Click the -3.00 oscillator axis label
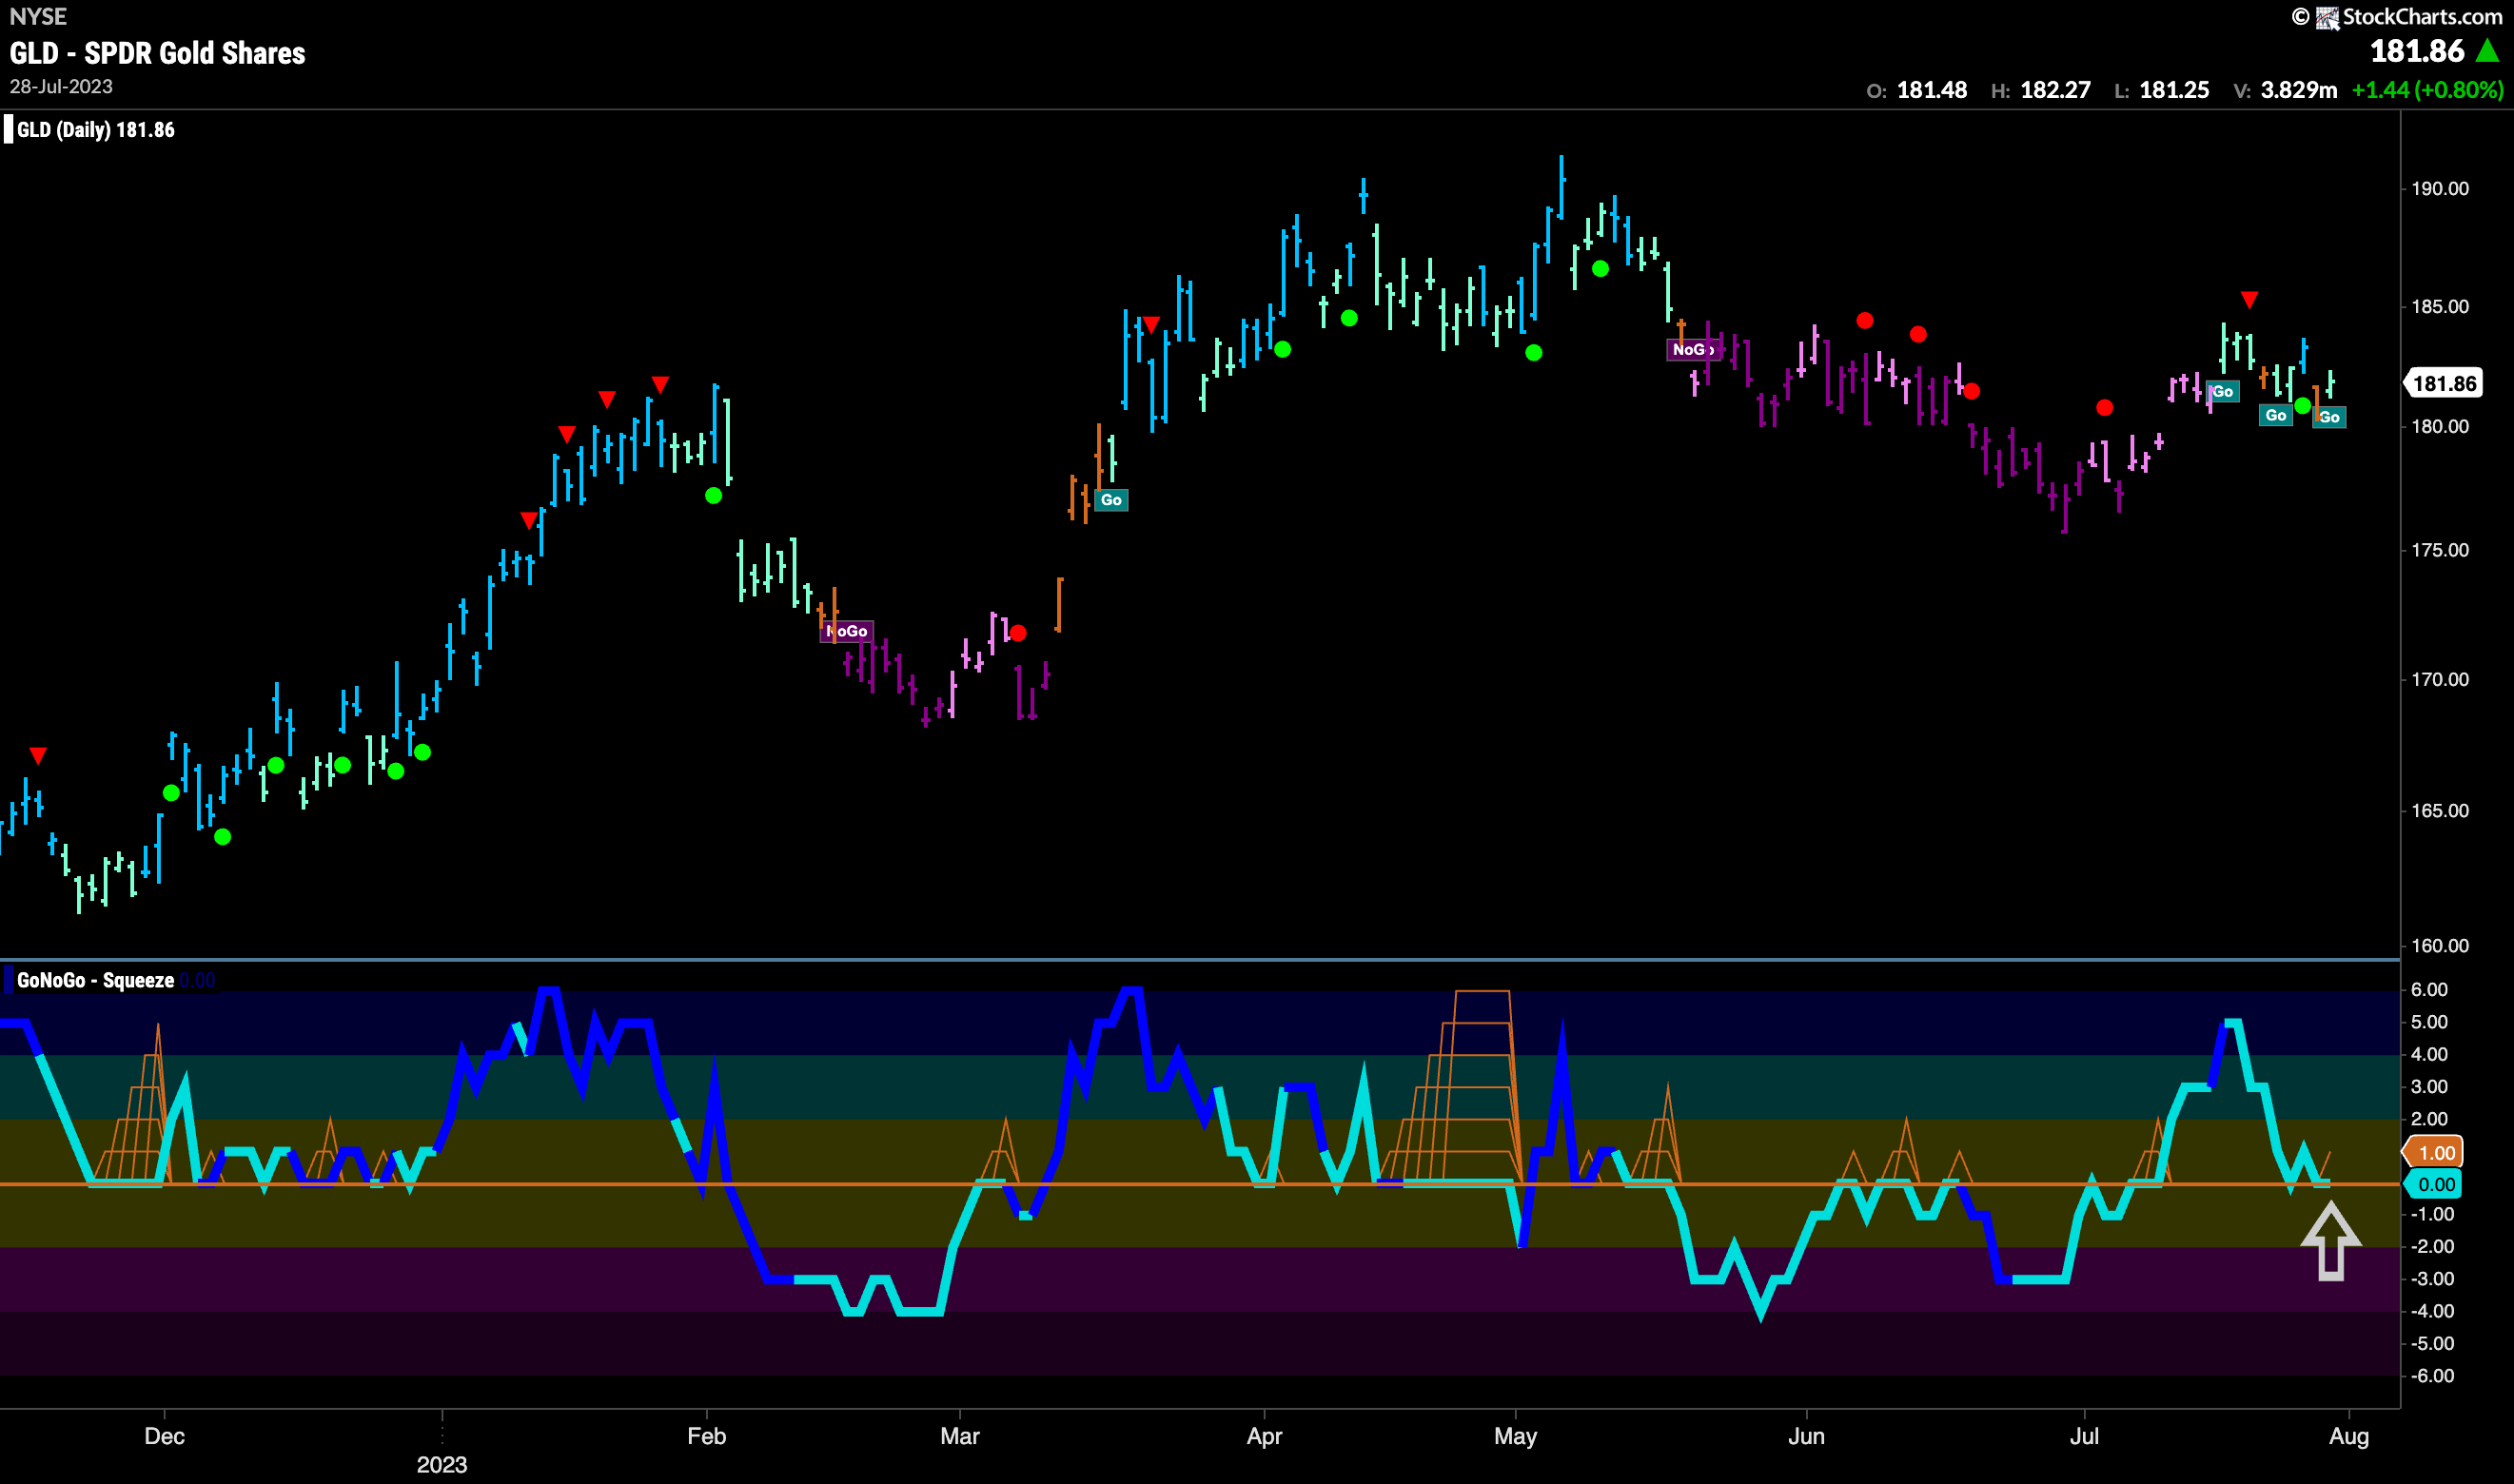This screenshot has width=2514, height=1484. 2432,1279
